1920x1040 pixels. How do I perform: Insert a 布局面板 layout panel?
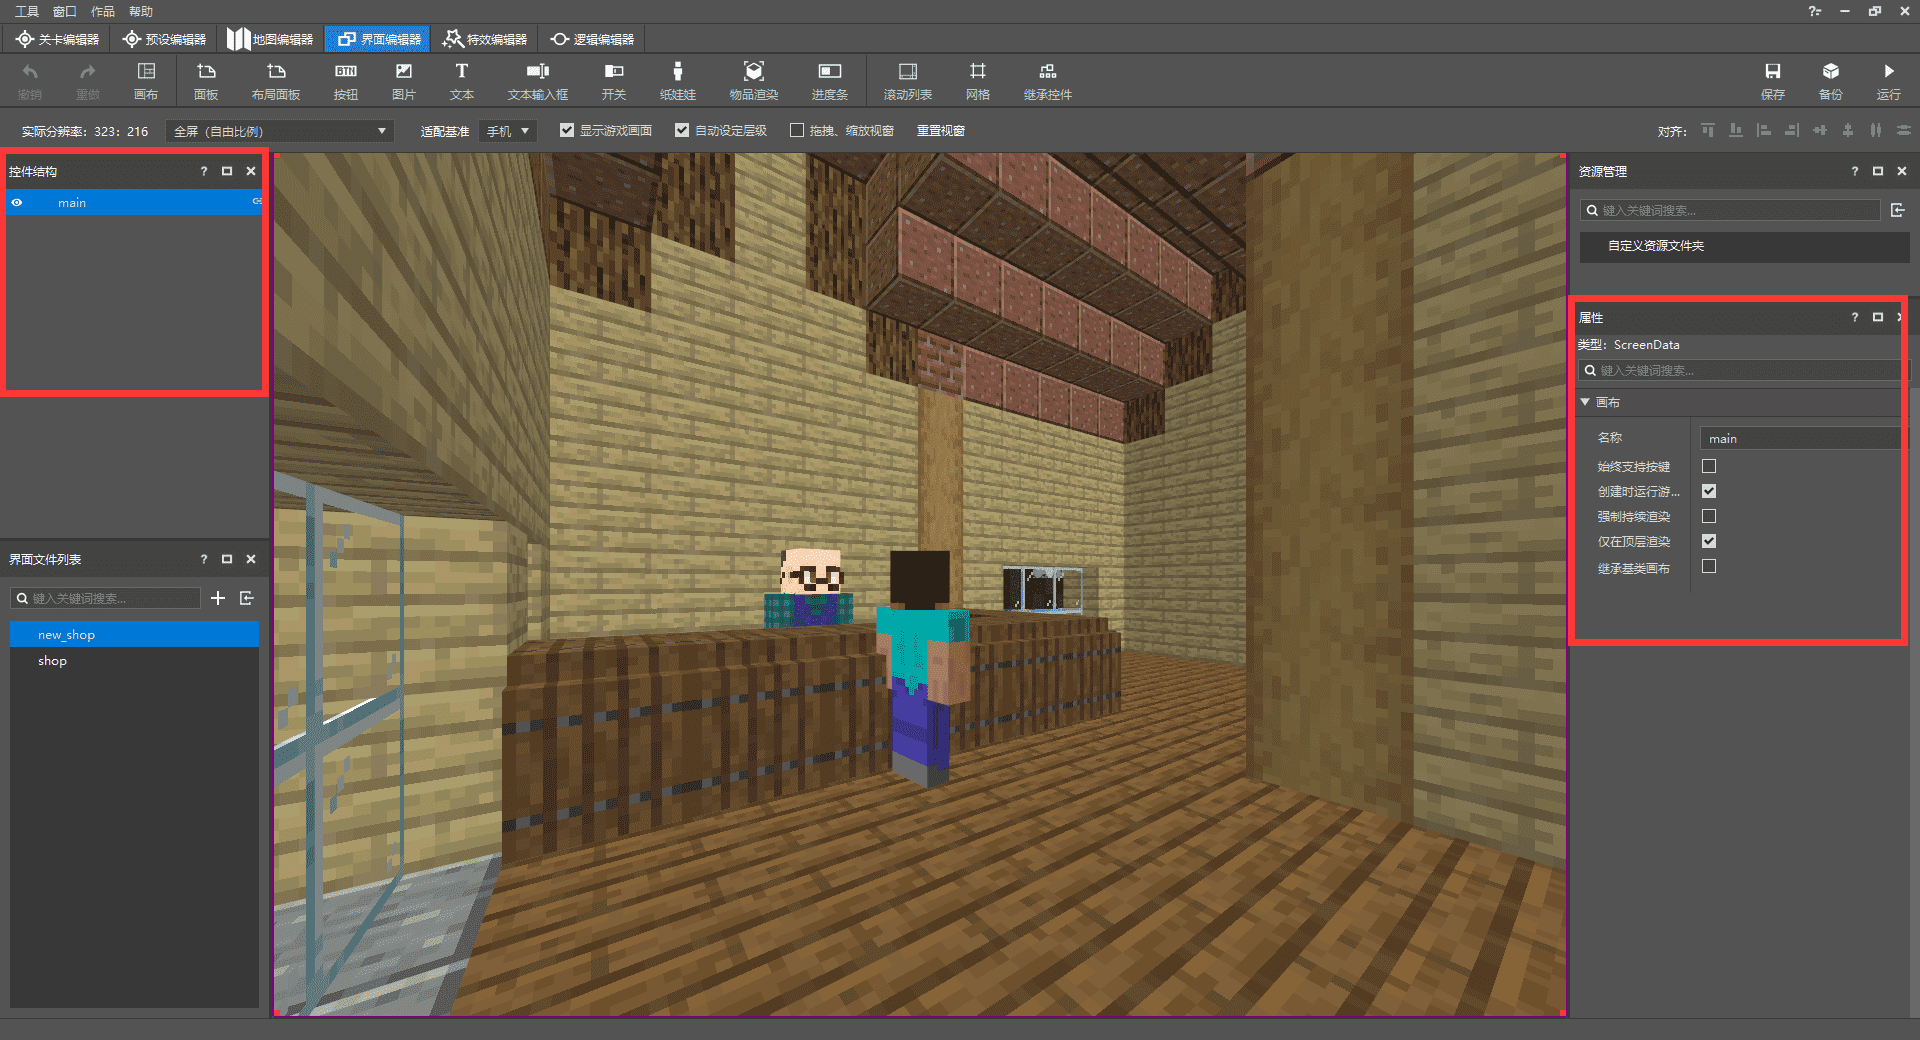276,80
